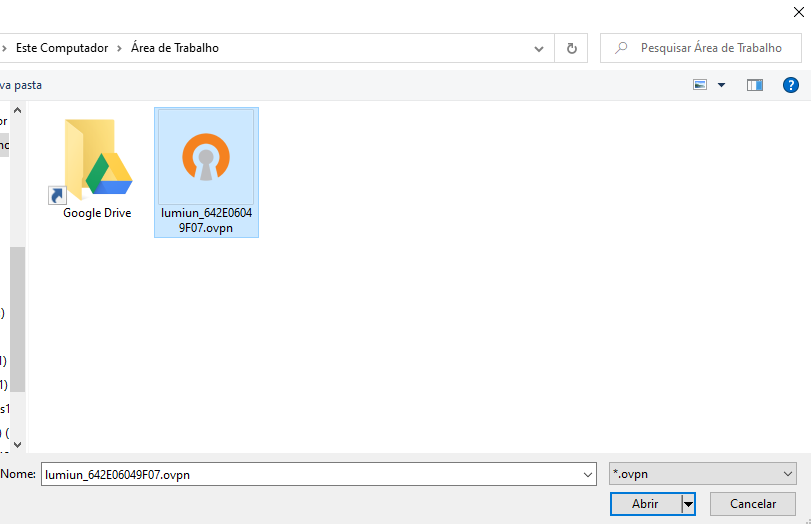The height and width of the screenshot is (524, 811).
Task: Create a new folder via Nova pasta
Action: 21,85
